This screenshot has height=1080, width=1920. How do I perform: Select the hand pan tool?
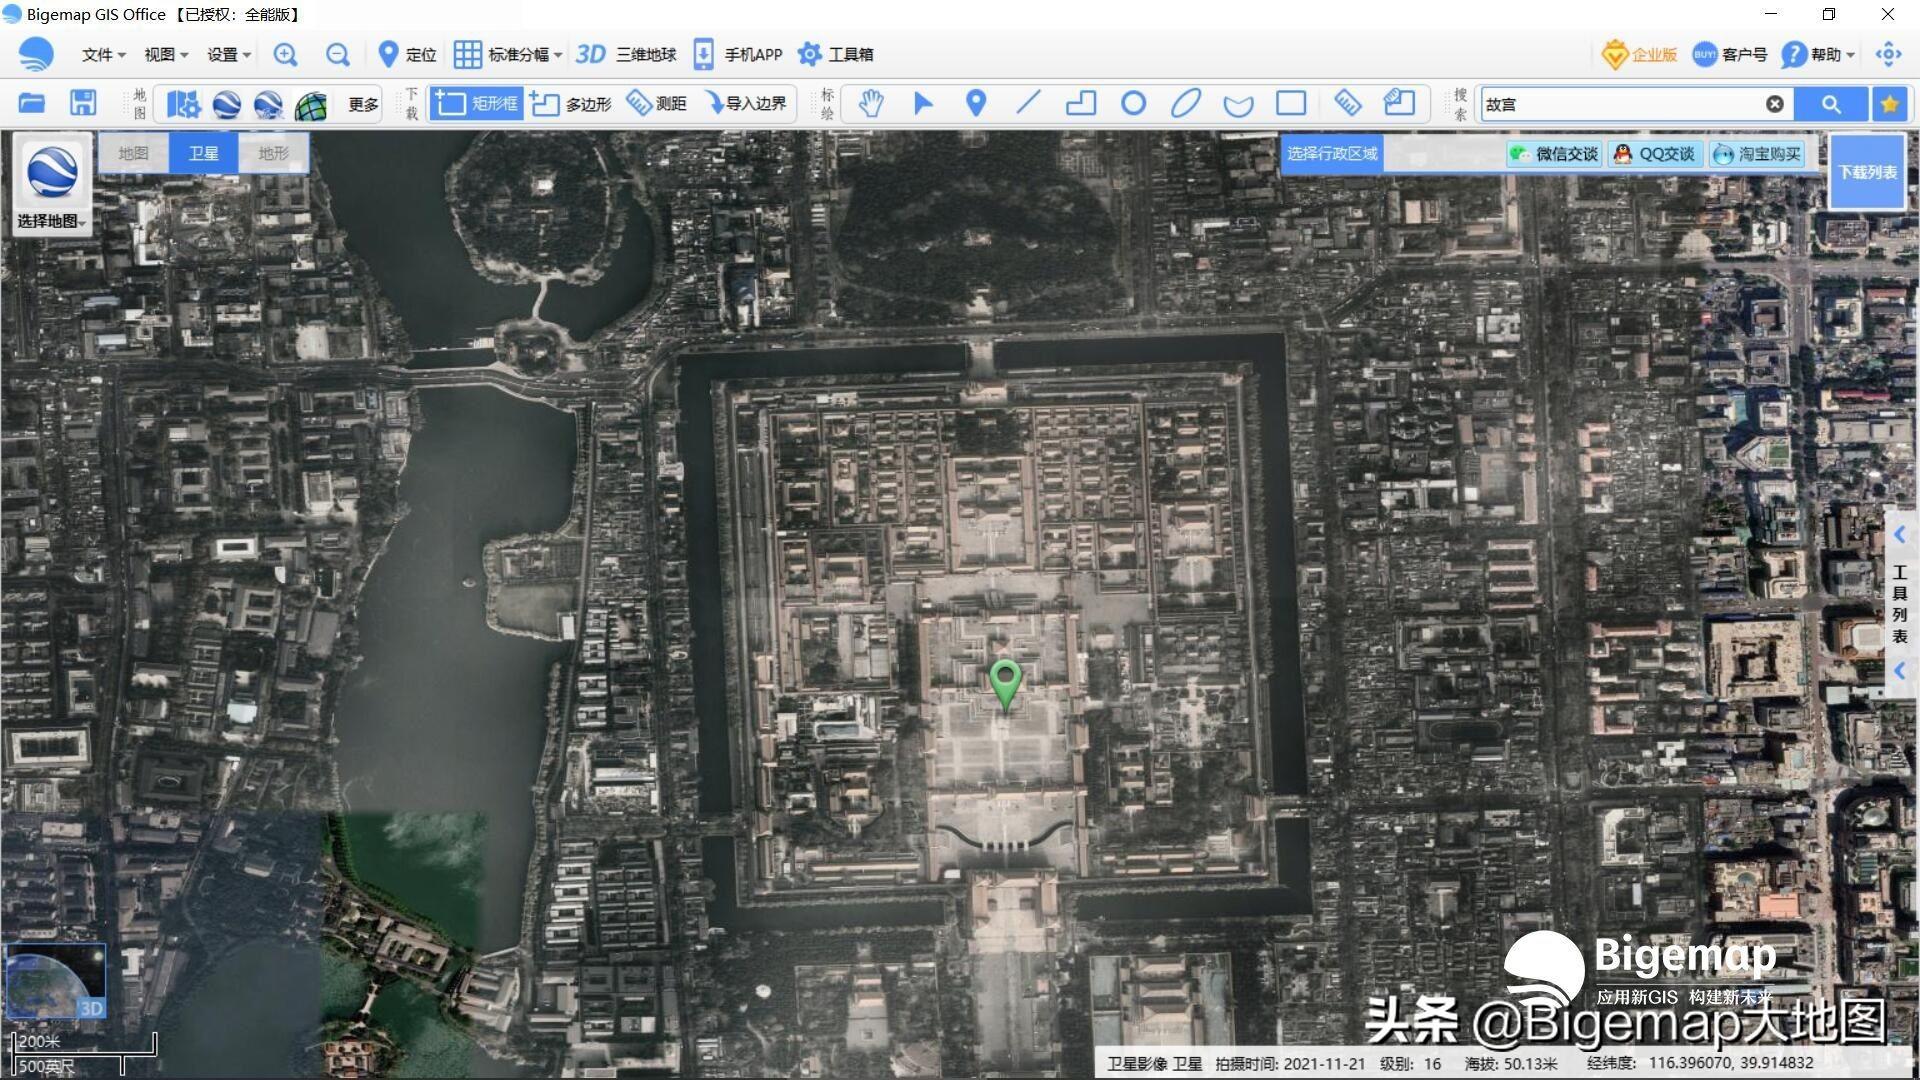pos(871,103)
